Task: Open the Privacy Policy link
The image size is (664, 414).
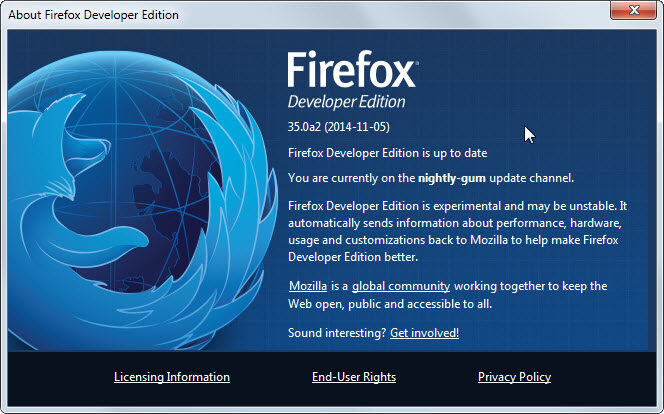Action: pyautogui.click(x=515, y=377)
